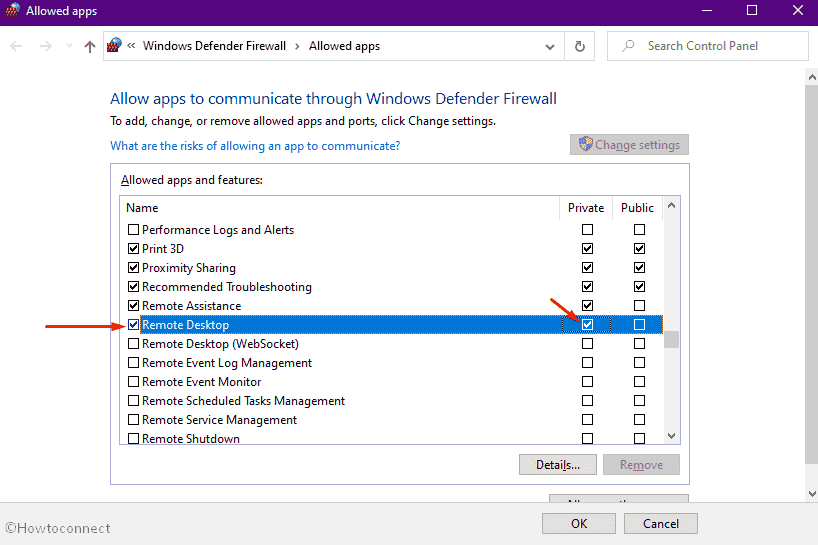Click the app list scrollbar thumb
The image size is (818, 545).
coord(671,340)
